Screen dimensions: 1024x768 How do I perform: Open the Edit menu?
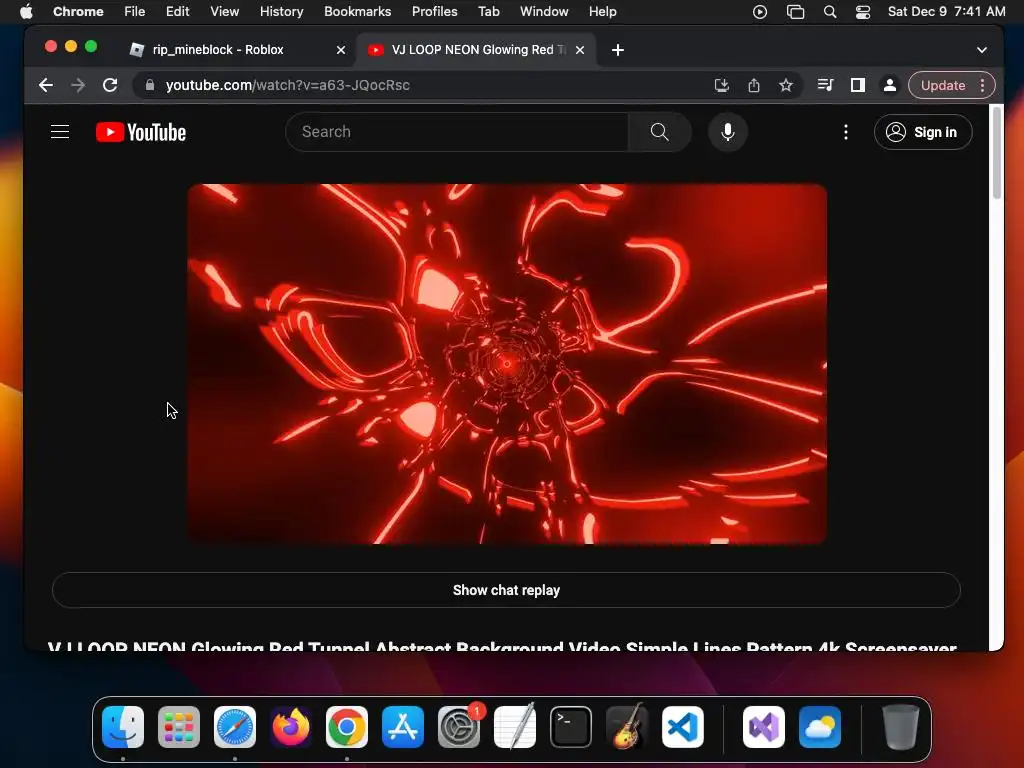pos(177,11)
